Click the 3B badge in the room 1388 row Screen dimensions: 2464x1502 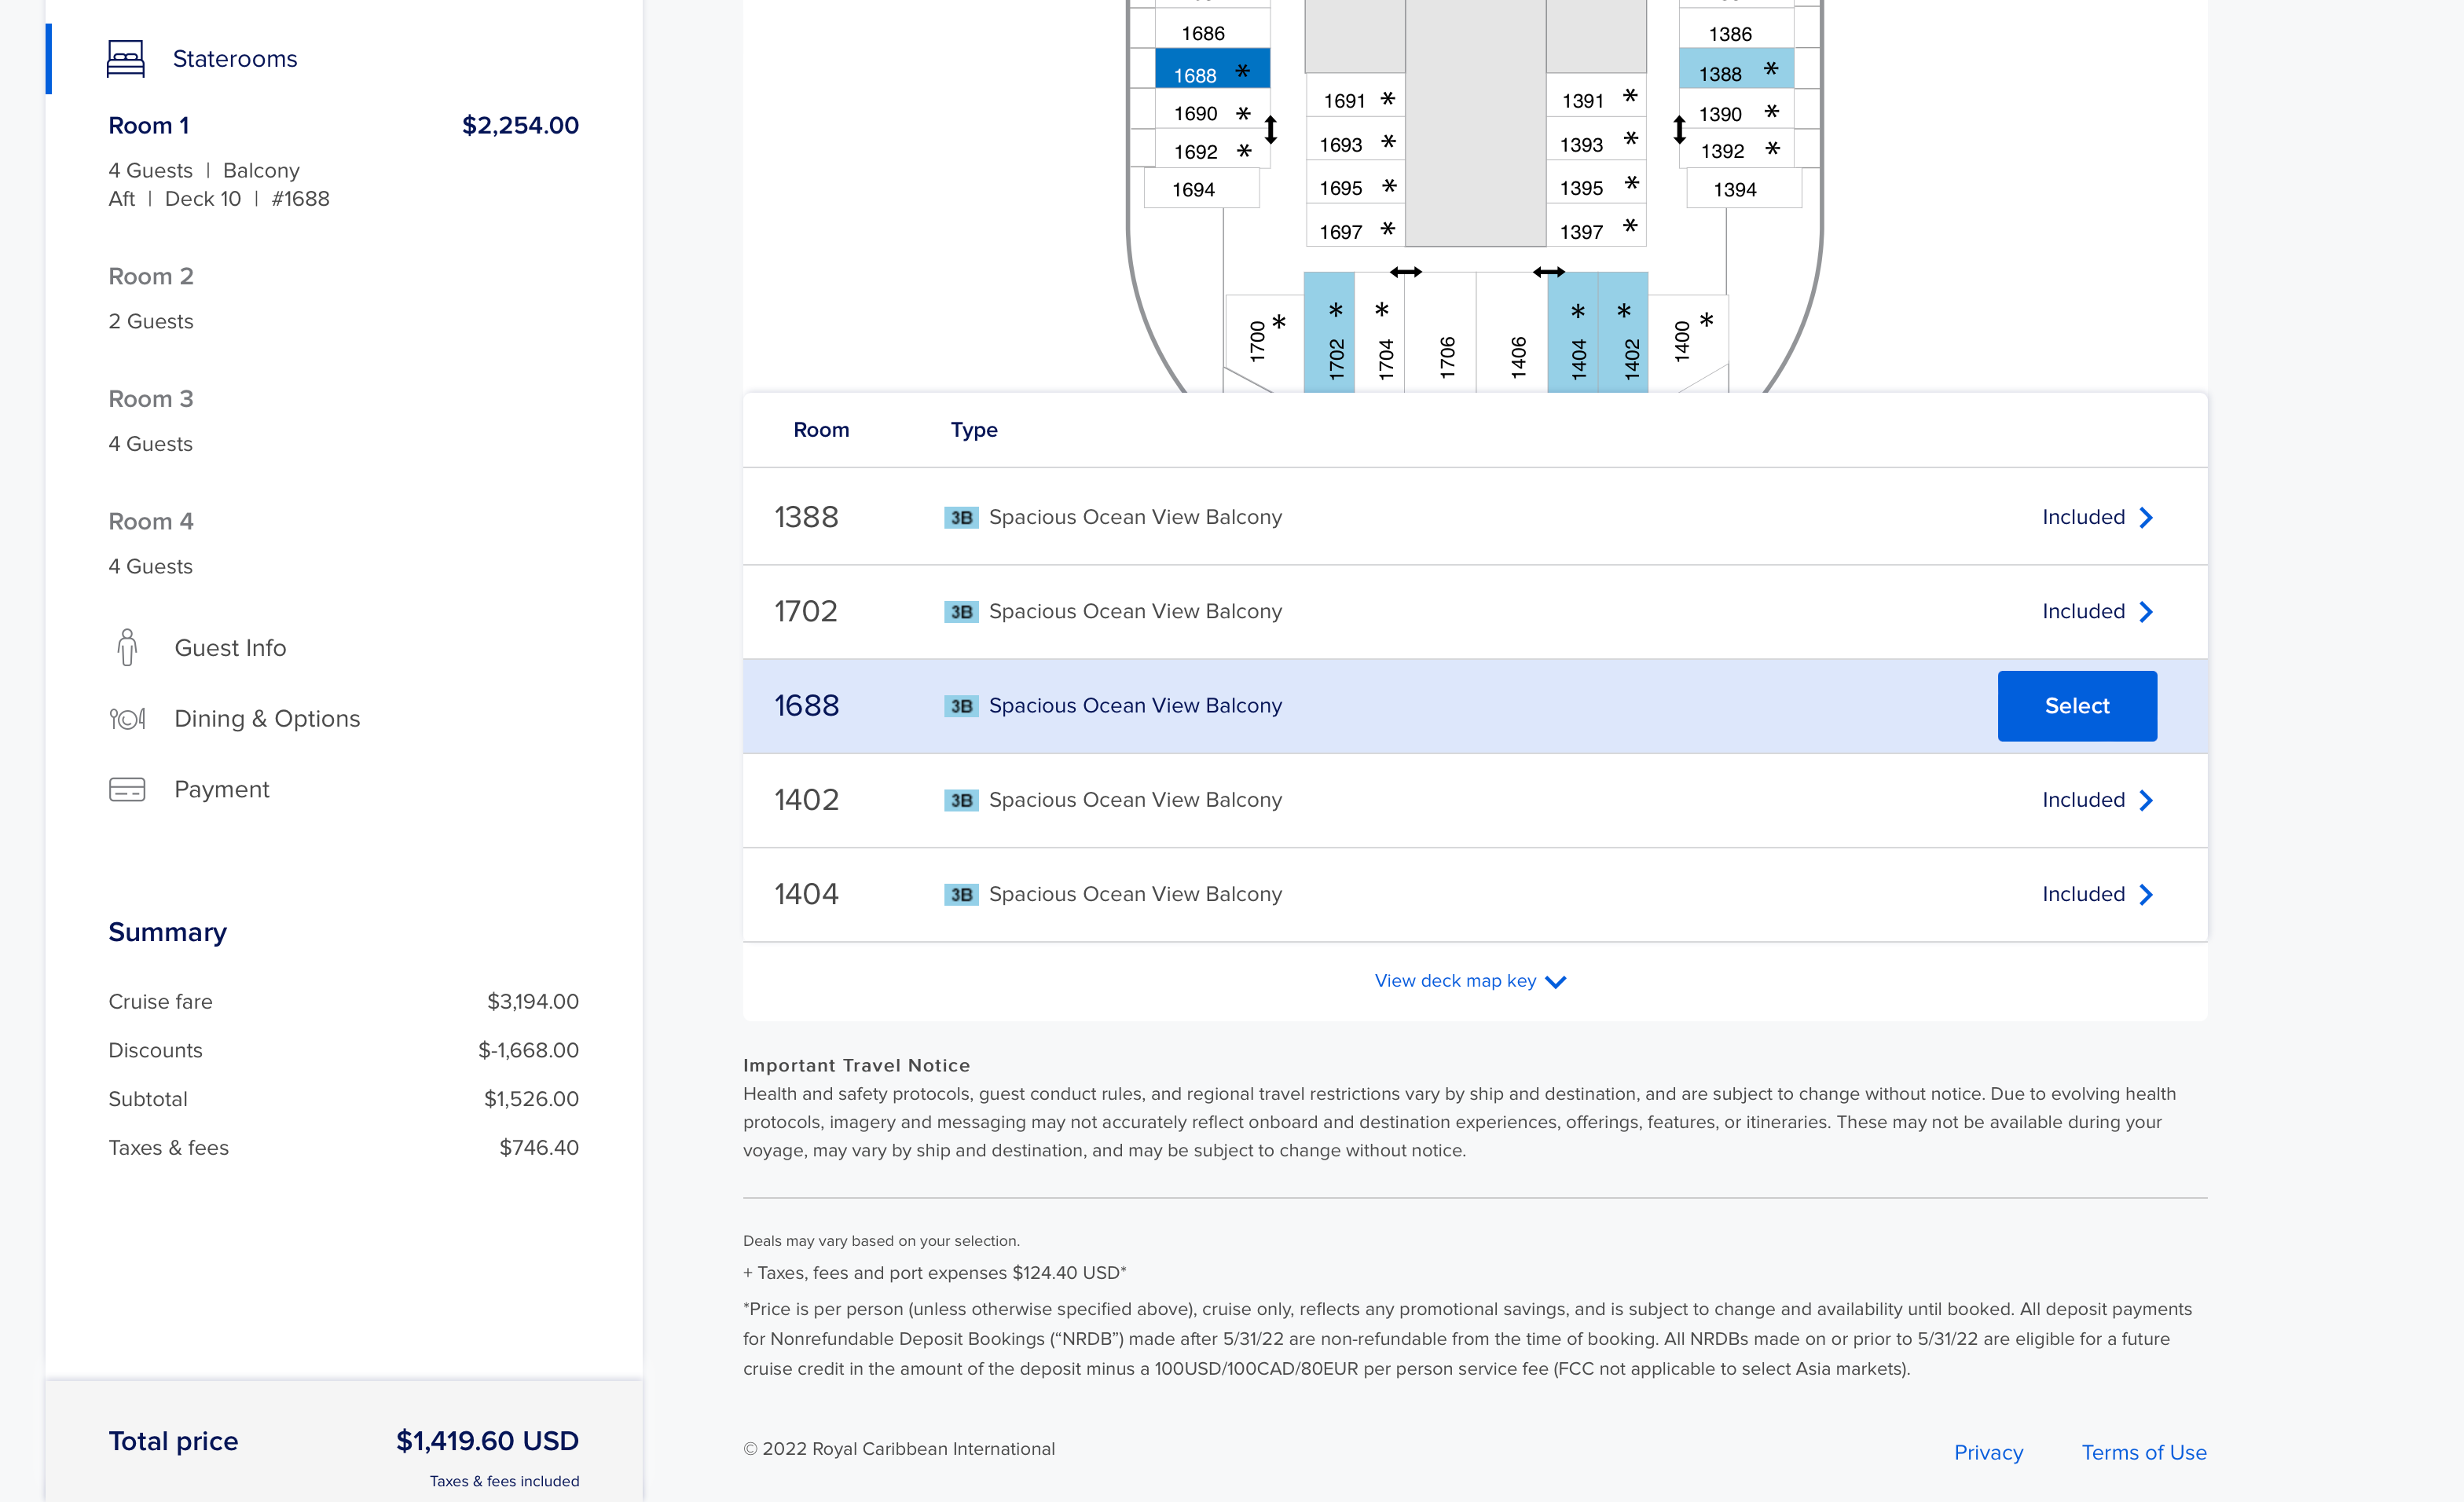pos(960,518)
